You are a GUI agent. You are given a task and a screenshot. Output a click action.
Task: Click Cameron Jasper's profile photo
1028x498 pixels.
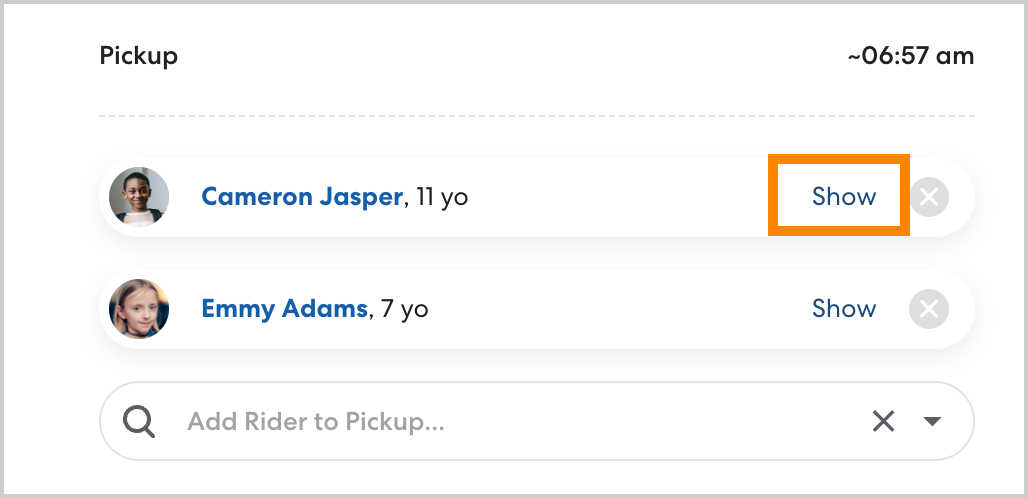[x=139, y=197]
